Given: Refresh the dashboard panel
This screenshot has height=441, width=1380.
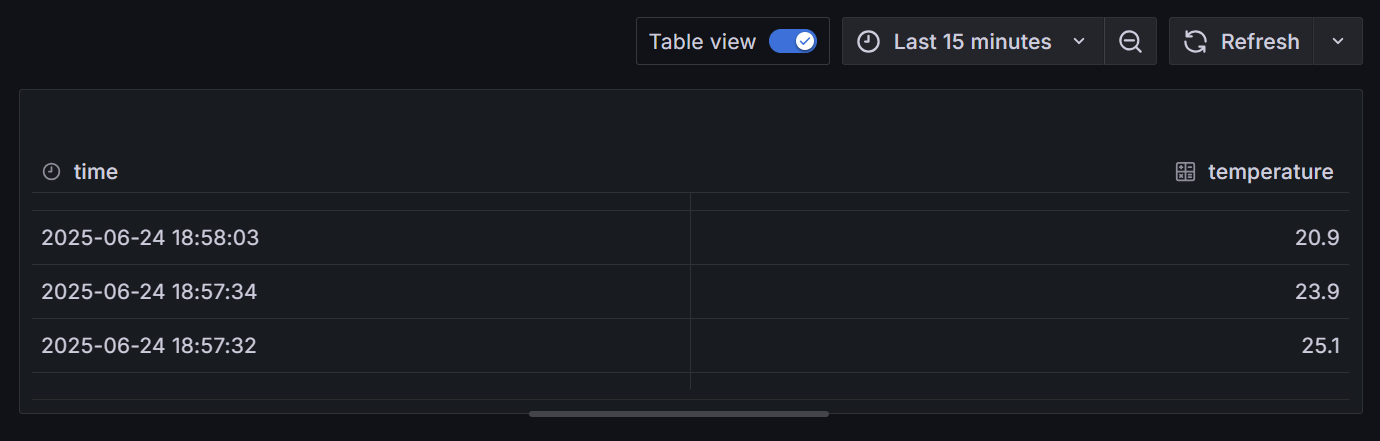Looking at the screenshot, I should pyautogui.click(x=1241, y=41).
